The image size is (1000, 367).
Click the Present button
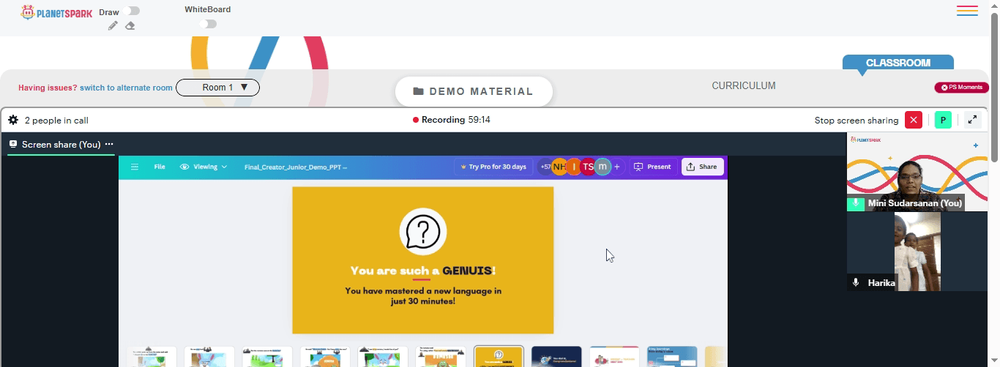point(653,167)
